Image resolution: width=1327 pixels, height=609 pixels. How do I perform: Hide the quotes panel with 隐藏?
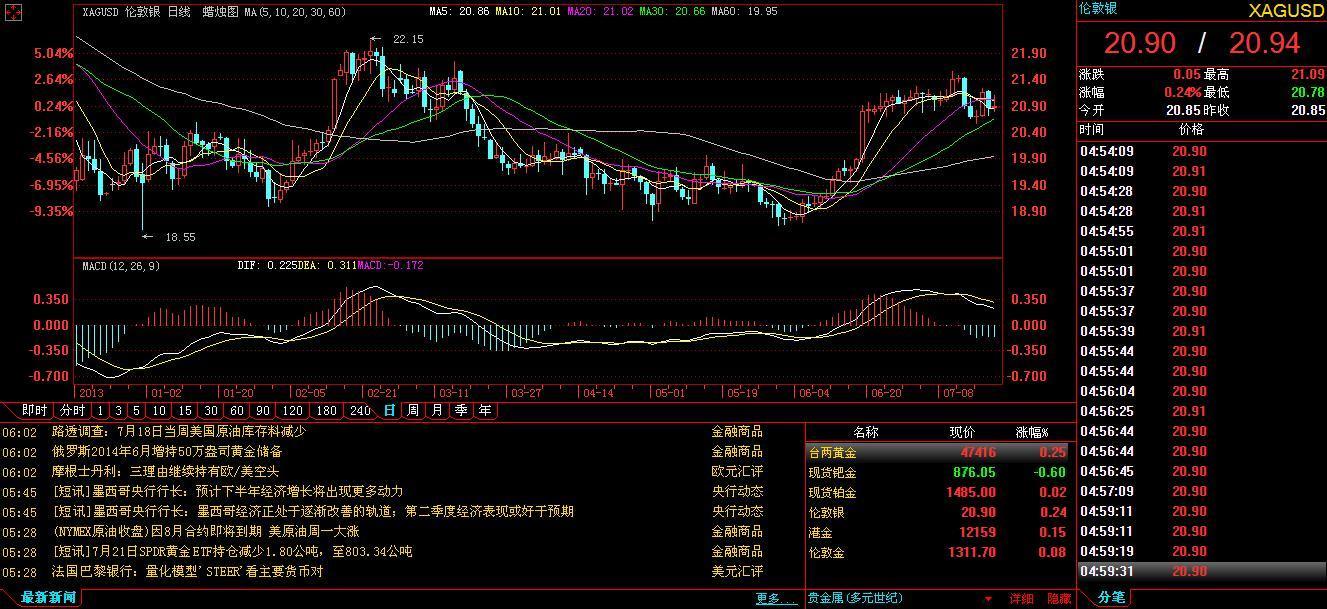coord(1059,598)
